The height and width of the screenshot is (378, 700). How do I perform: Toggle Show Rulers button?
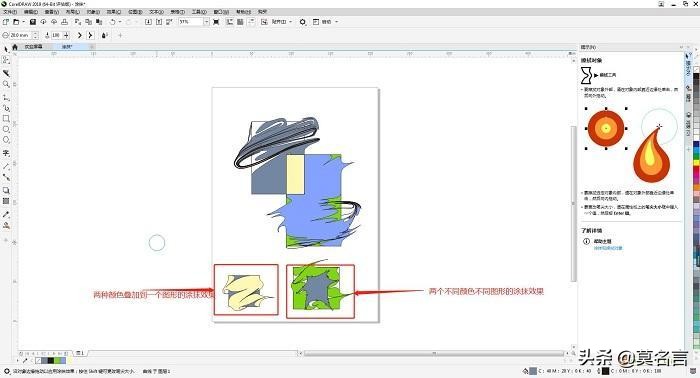tap(229, 21)
